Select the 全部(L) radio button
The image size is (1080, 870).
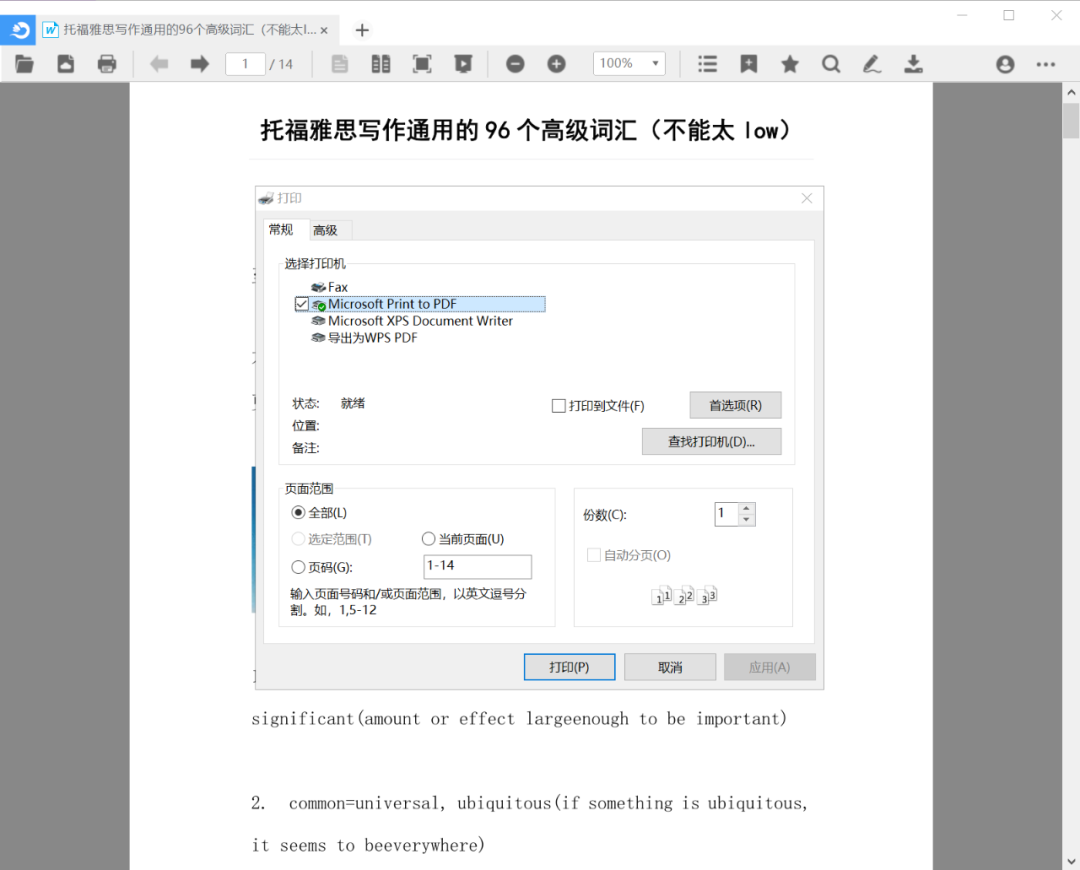(x=298, y=512)
